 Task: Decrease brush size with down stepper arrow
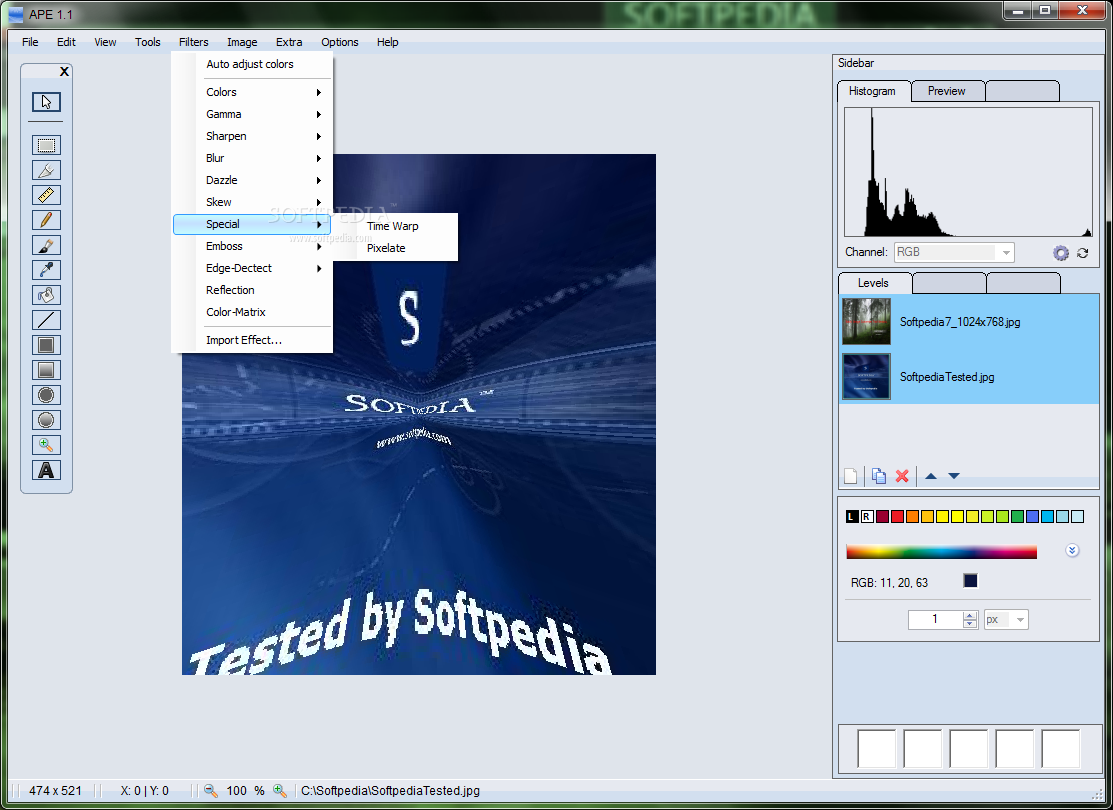coord(970,624)
